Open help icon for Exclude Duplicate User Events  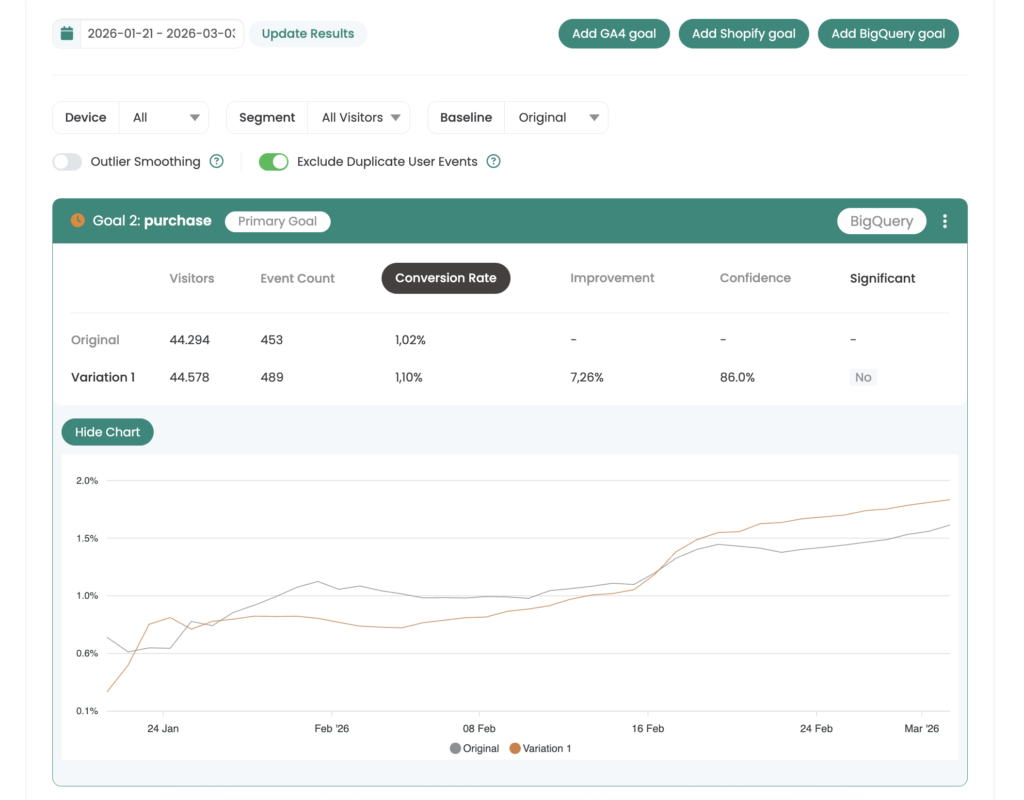(x=493, y=161)
